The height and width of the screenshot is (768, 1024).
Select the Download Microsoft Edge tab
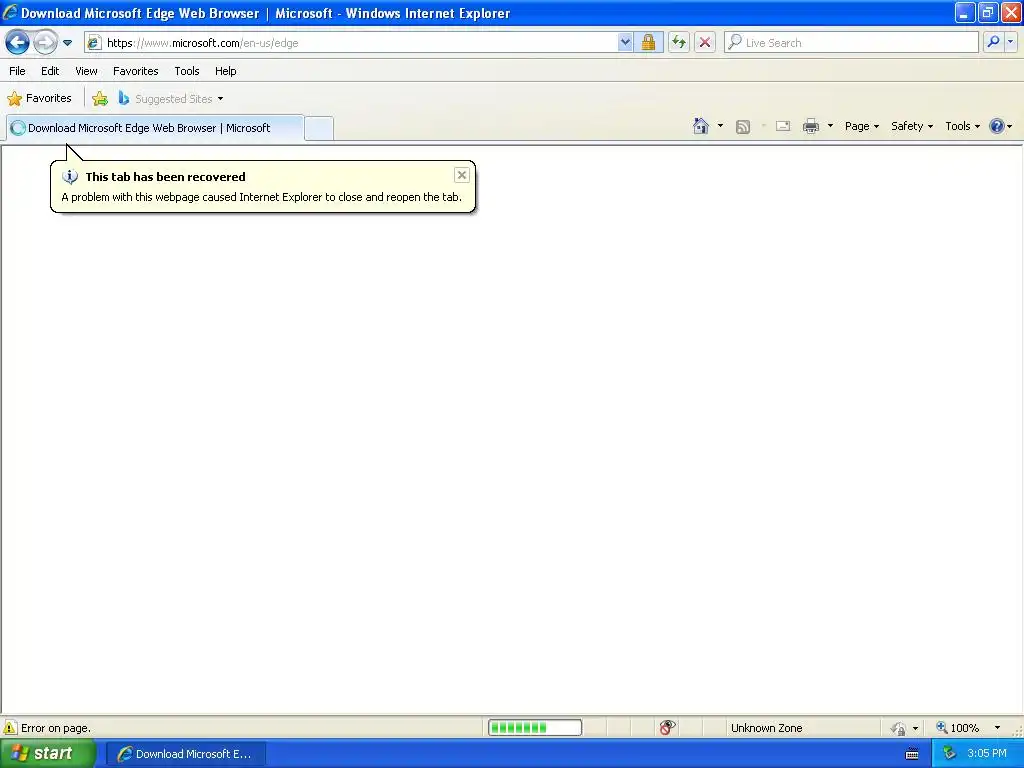154,128
